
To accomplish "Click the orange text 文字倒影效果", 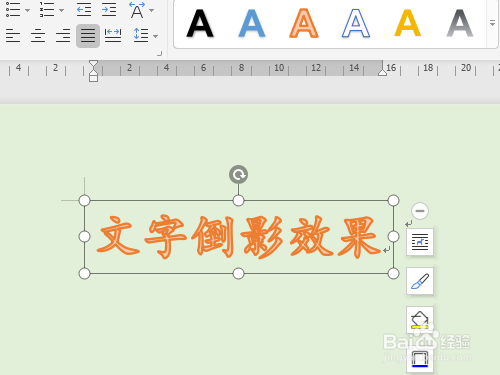I will click(238, 237).
